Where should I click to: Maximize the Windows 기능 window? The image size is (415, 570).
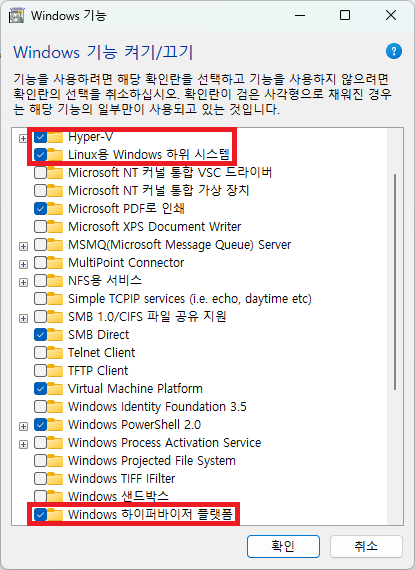(345, 15)
